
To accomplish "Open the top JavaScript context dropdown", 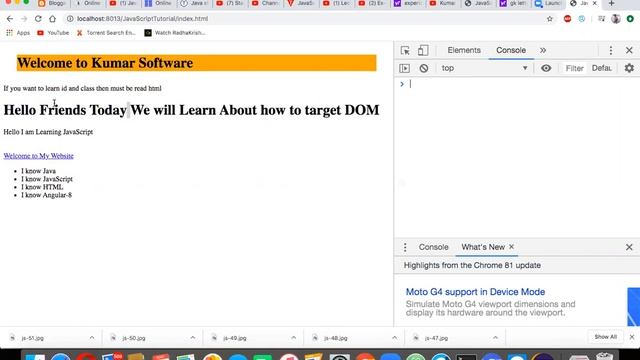I will (484, 68).
